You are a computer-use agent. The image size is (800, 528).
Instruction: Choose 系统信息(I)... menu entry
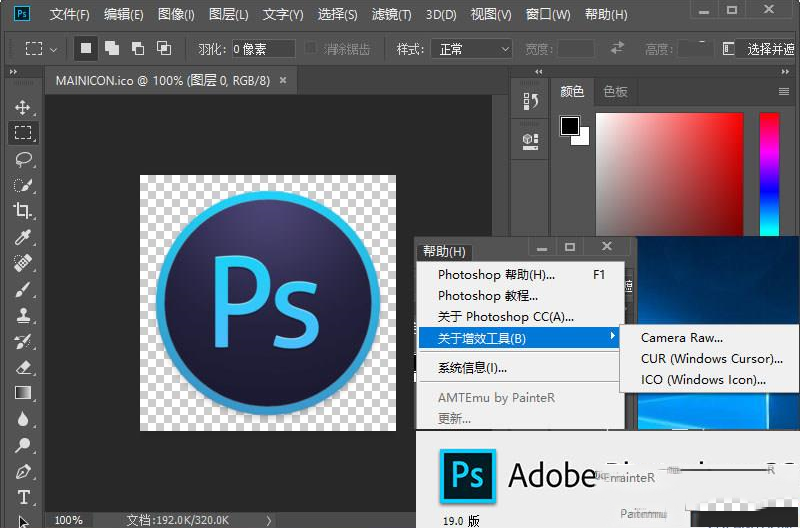tap(521, 368)
